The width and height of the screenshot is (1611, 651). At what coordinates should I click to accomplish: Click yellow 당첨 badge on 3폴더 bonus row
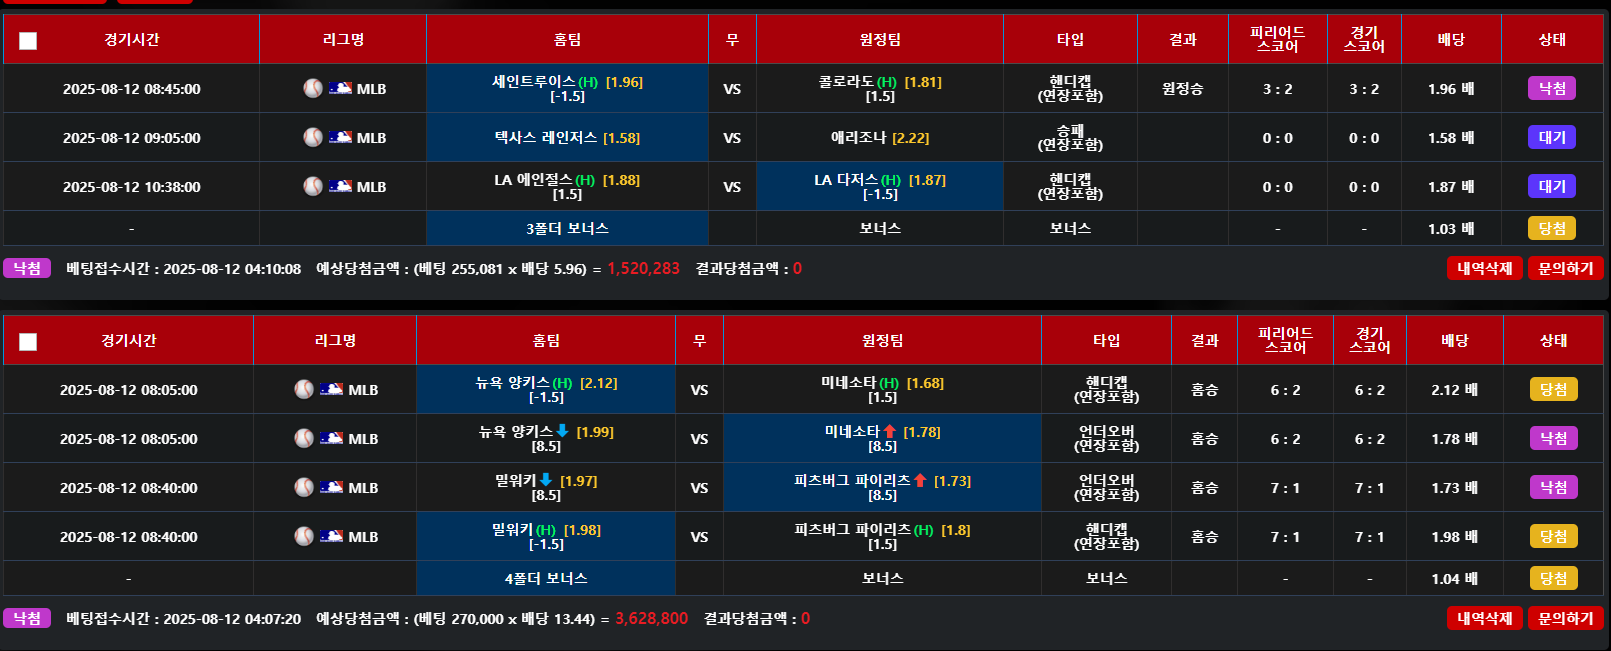point(1552,228)
